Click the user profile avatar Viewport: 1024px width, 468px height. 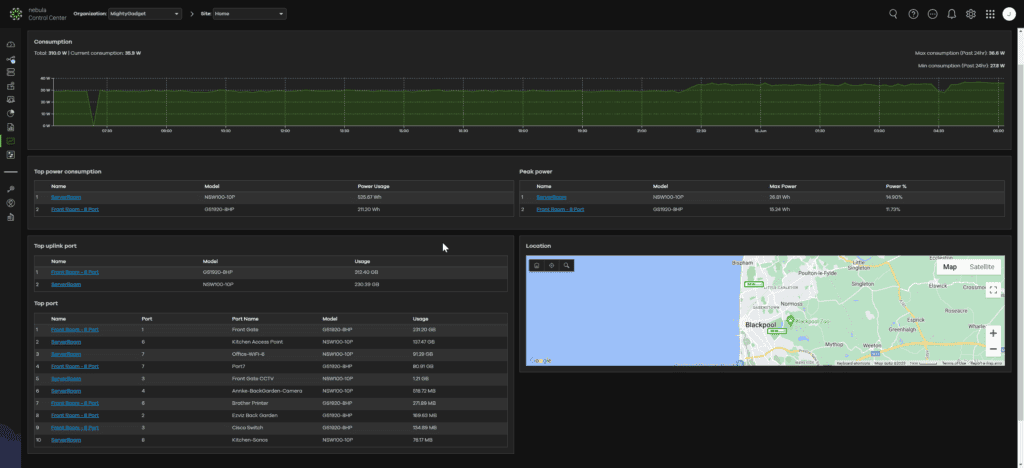click(x=1008, y=14)
